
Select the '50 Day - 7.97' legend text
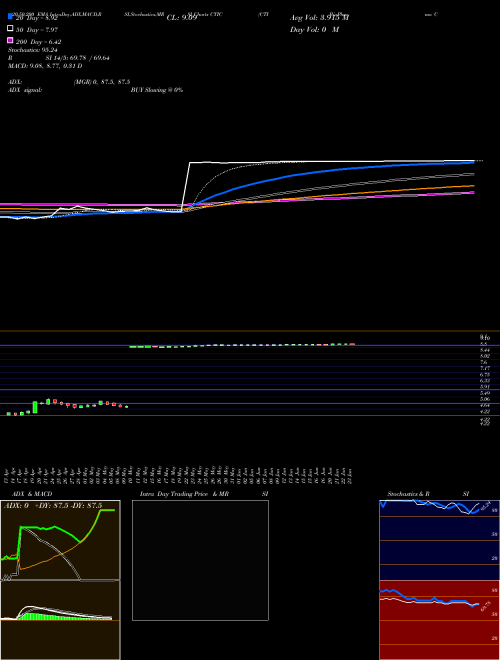tap(37, 30)
